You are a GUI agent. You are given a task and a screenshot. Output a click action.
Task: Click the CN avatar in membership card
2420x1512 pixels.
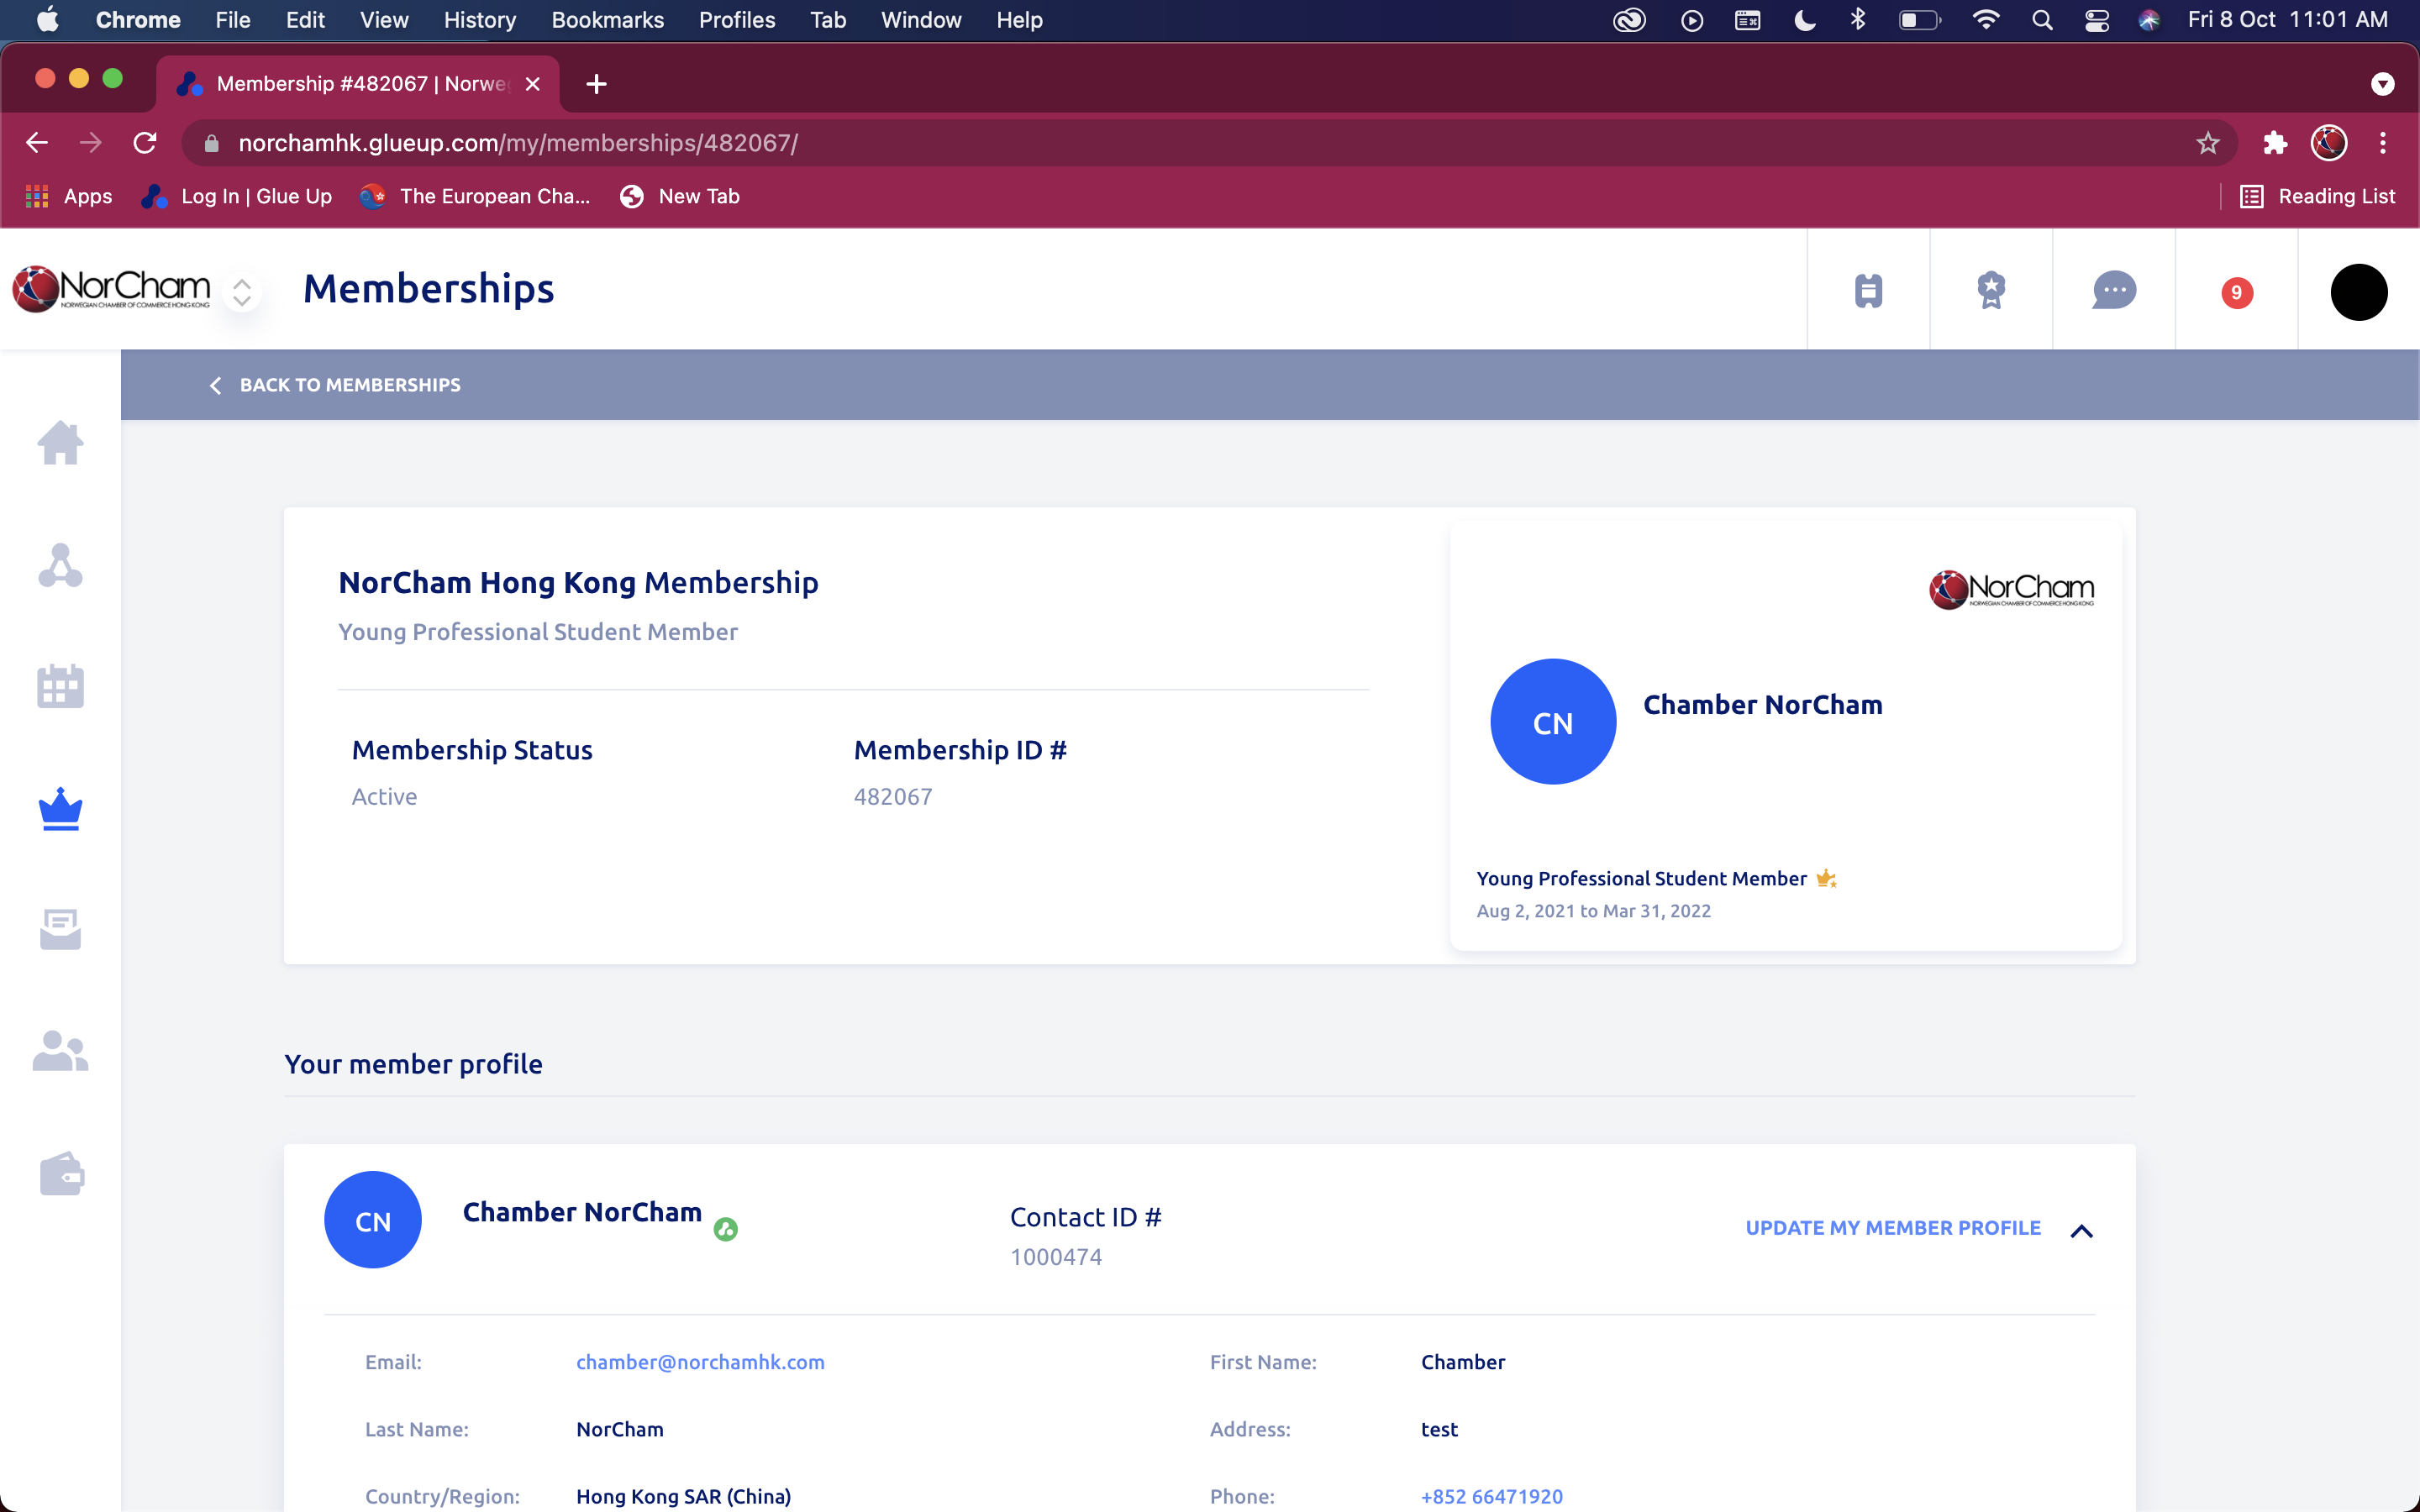1553,722
